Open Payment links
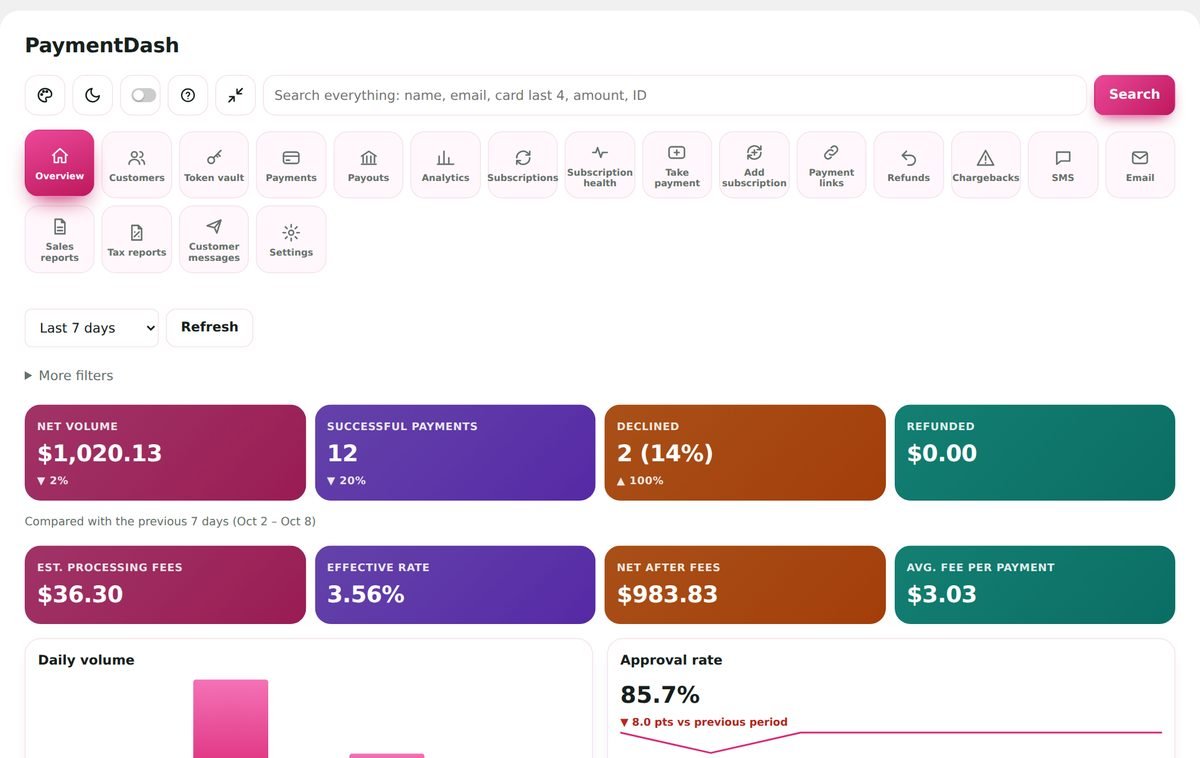 pos(831,165)
